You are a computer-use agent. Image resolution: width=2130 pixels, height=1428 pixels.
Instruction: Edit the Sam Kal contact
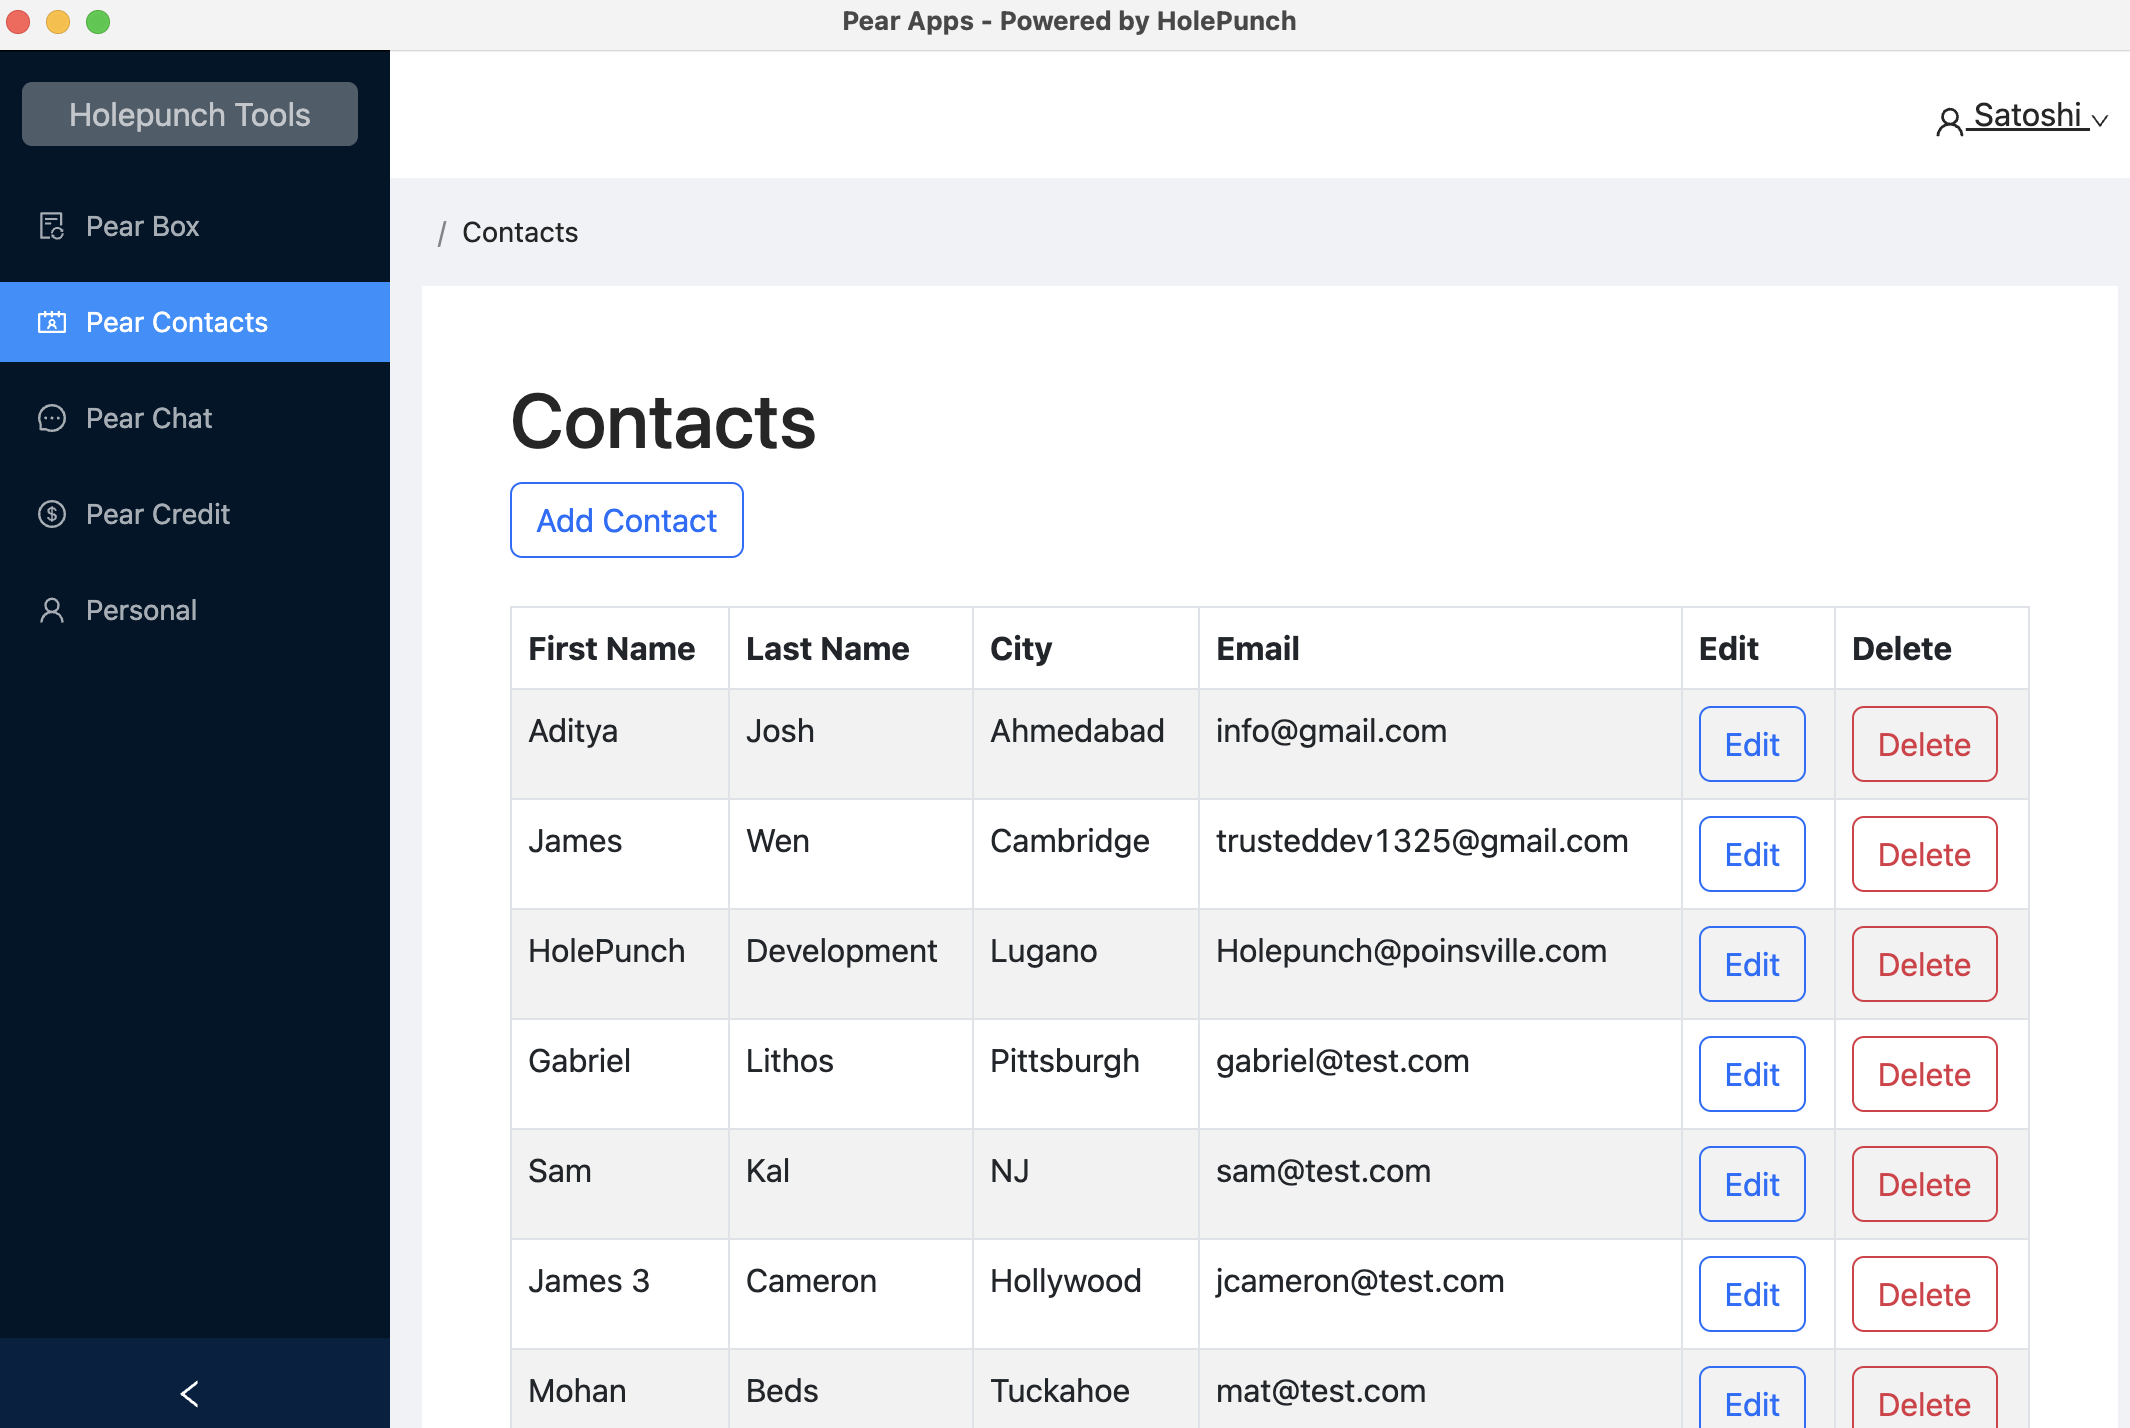click(x=1752, y=1184)
